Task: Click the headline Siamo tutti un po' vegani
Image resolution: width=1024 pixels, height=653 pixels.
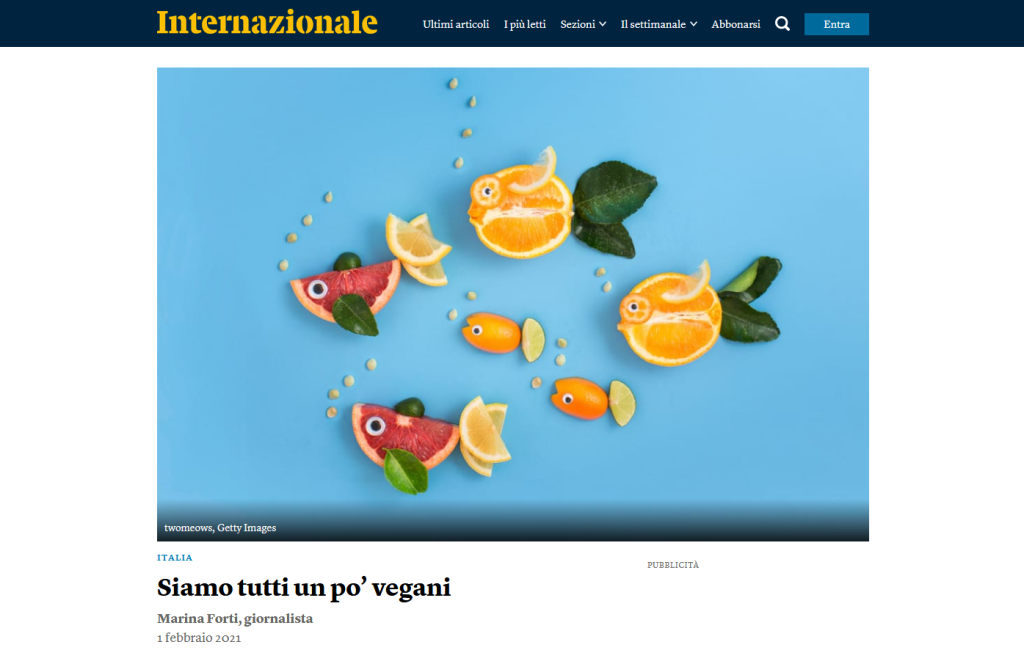Action: click(304, 588)
